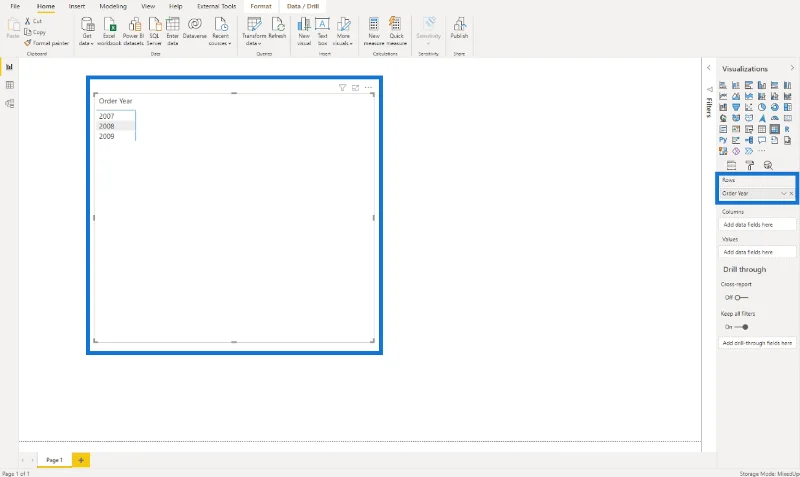Open the Format paint roller pane
The image size is (800, 477).
click(749, 165)
